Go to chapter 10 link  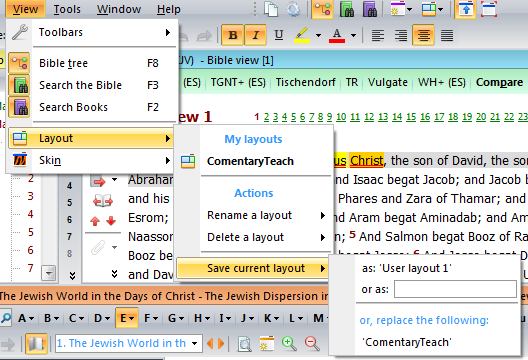(341, 117)
